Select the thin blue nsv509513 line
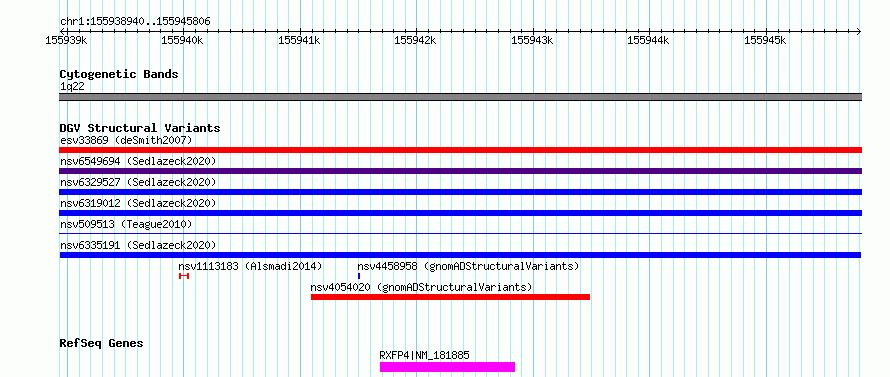Viewport: 890px width, 377px height. point(460,233)
